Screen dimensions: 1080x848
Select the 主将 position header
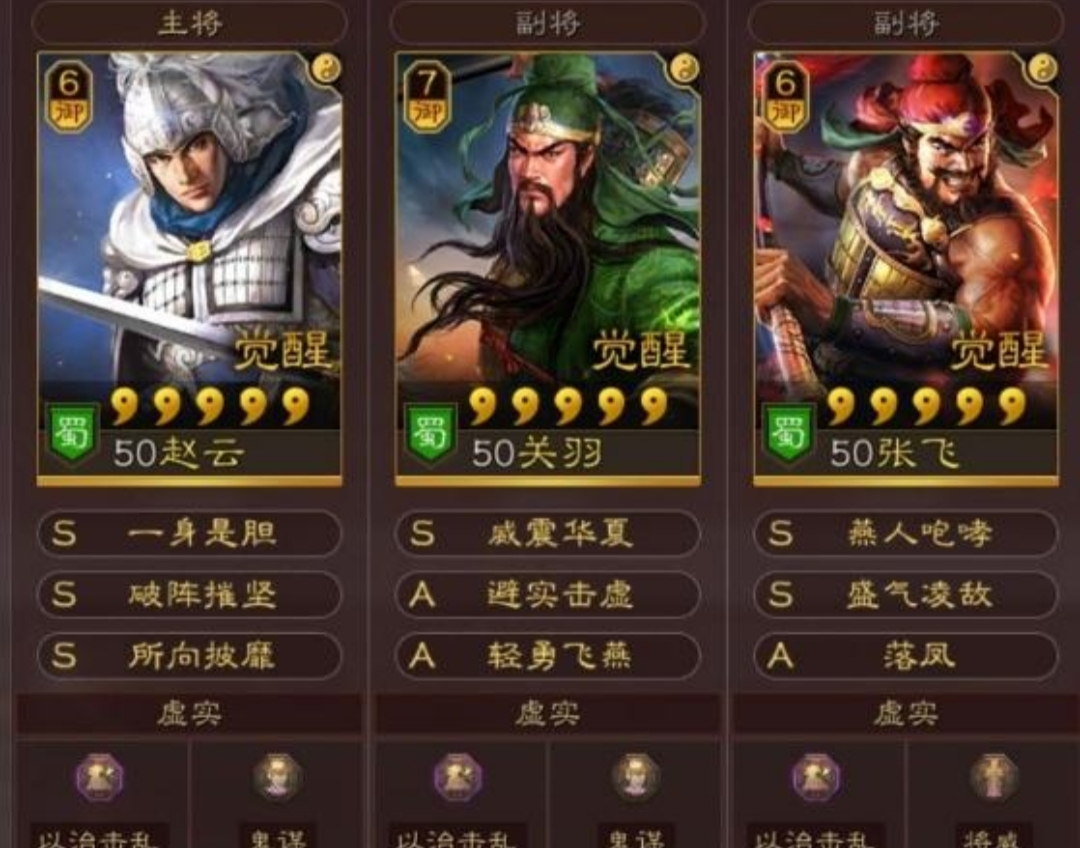[x=189, y=23]
